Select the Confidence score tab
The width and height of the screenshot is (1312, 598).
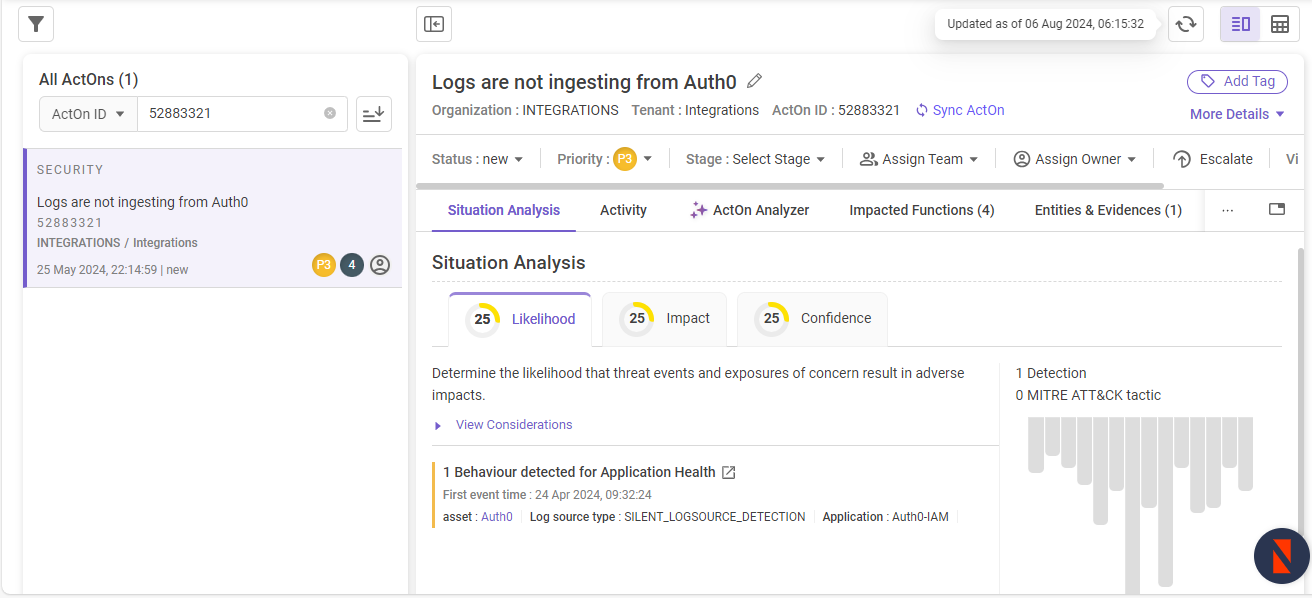pyautogui.click(x=812, y=319)
